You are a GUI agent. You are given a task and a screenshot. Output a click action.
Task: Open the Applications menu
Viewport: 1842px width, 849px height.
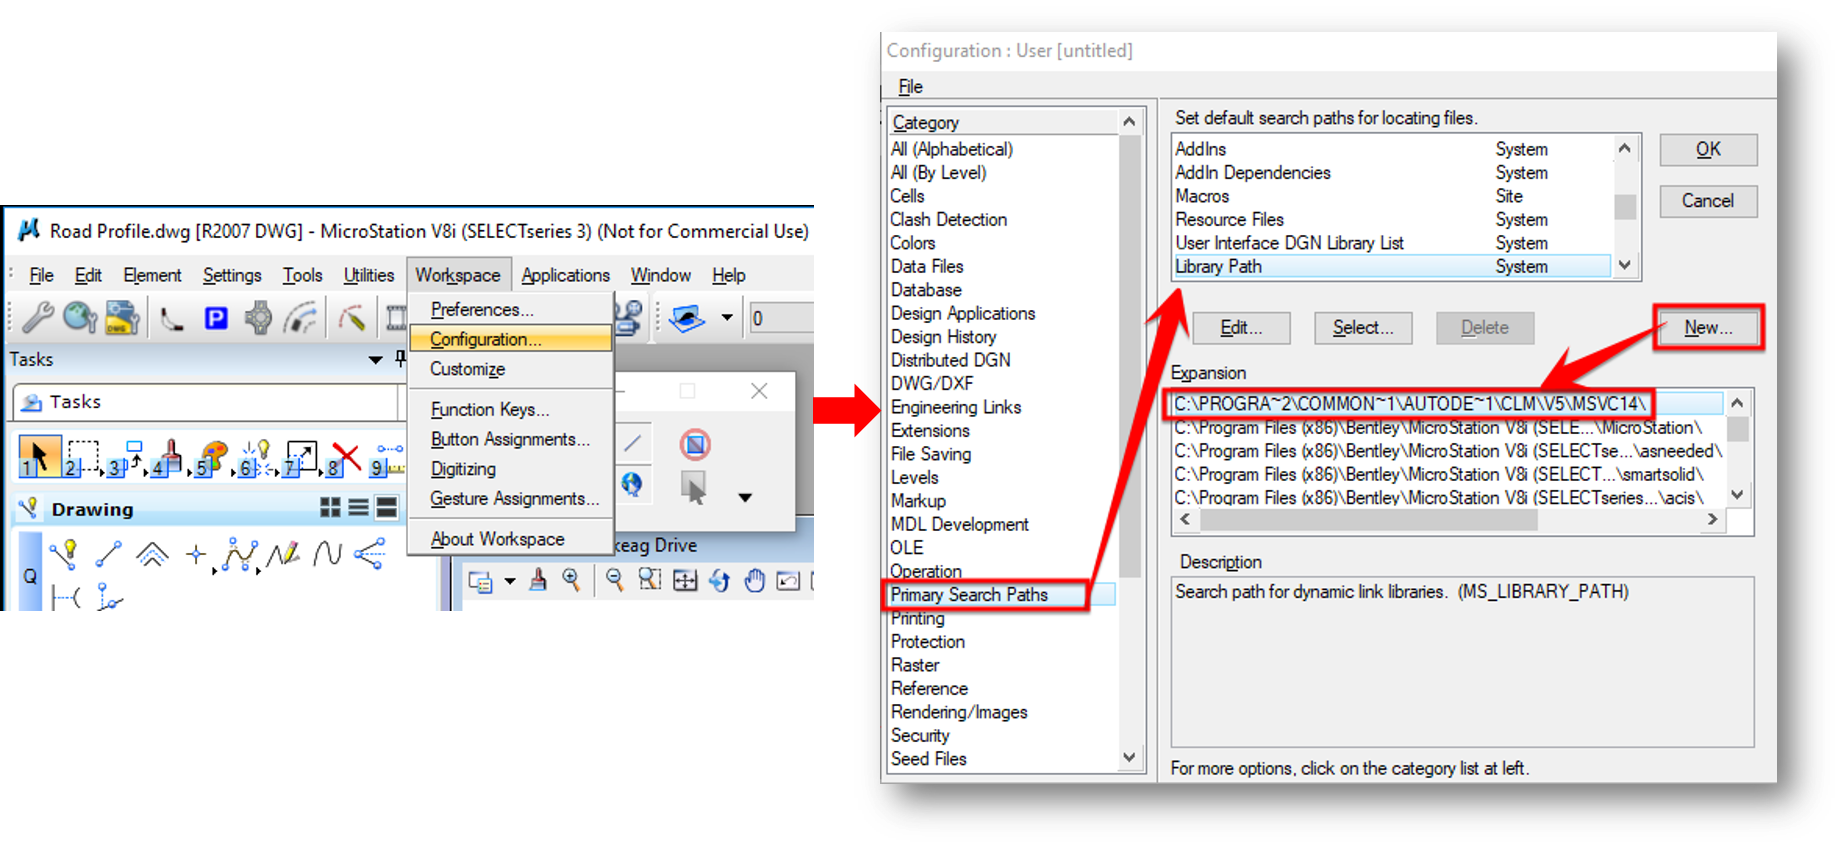tap(565, 275)
